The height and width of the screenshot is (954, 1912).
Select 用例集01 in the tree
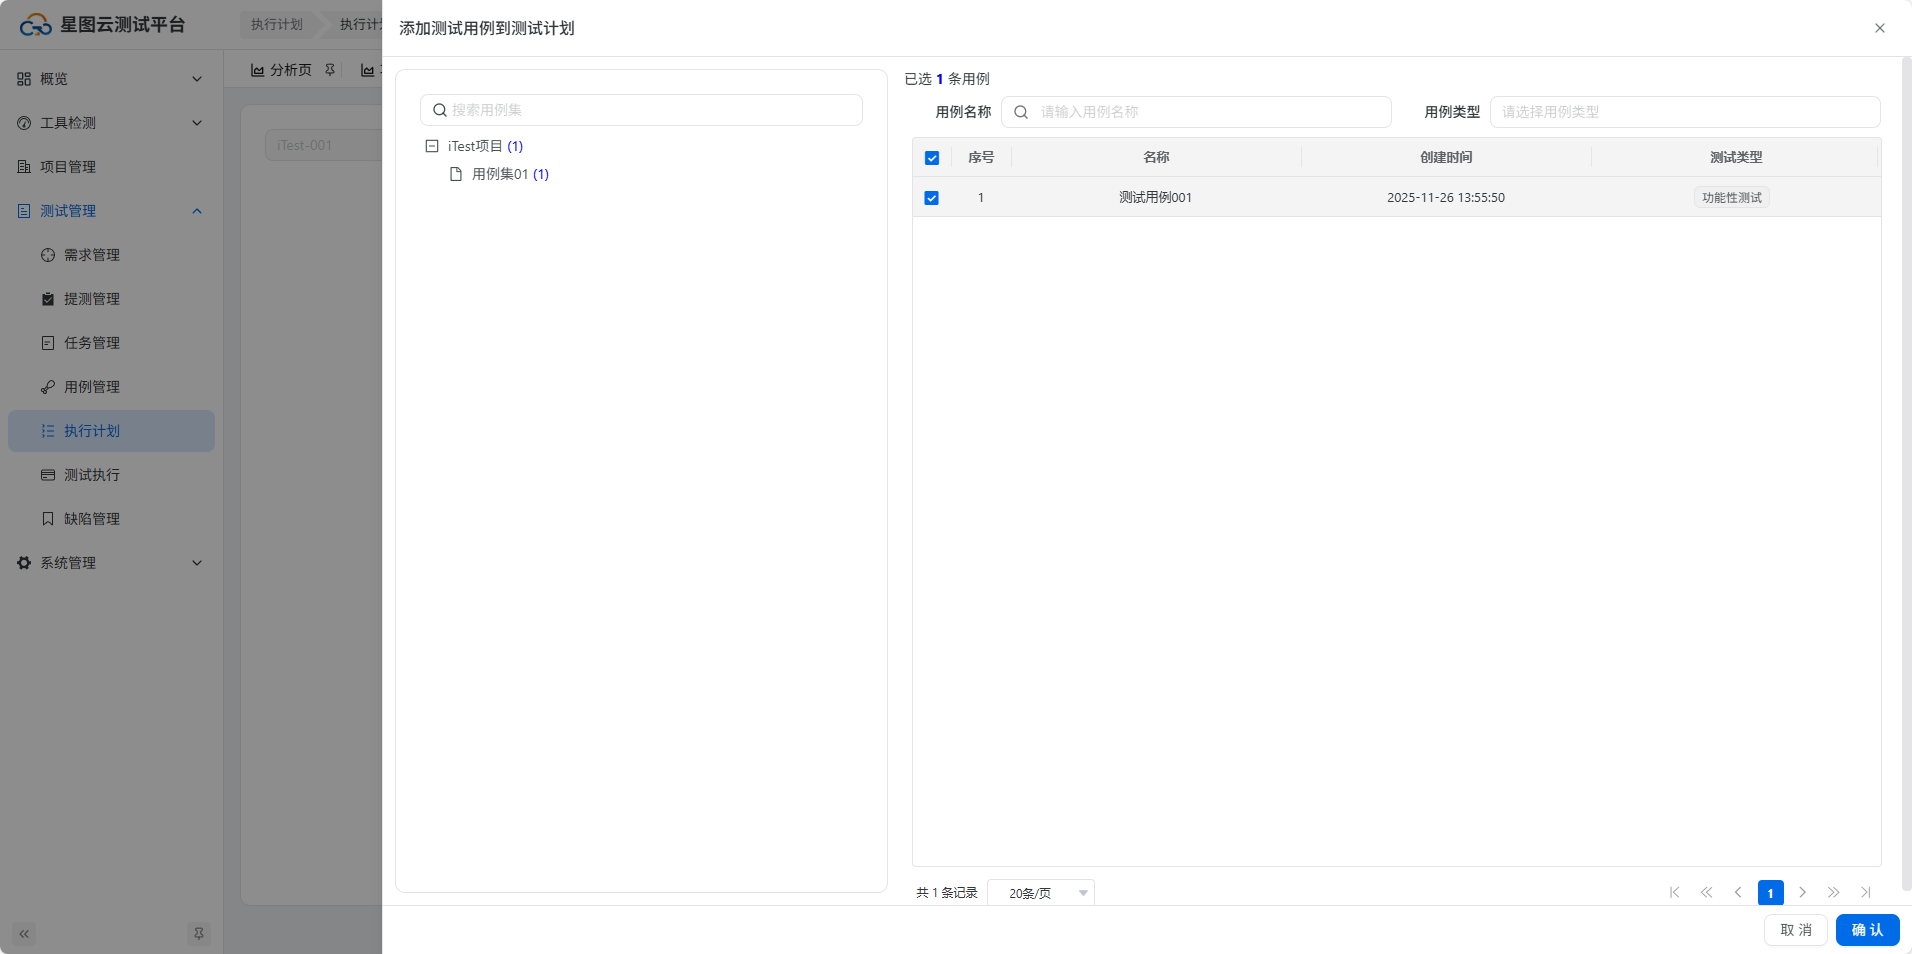coord(500,174)
